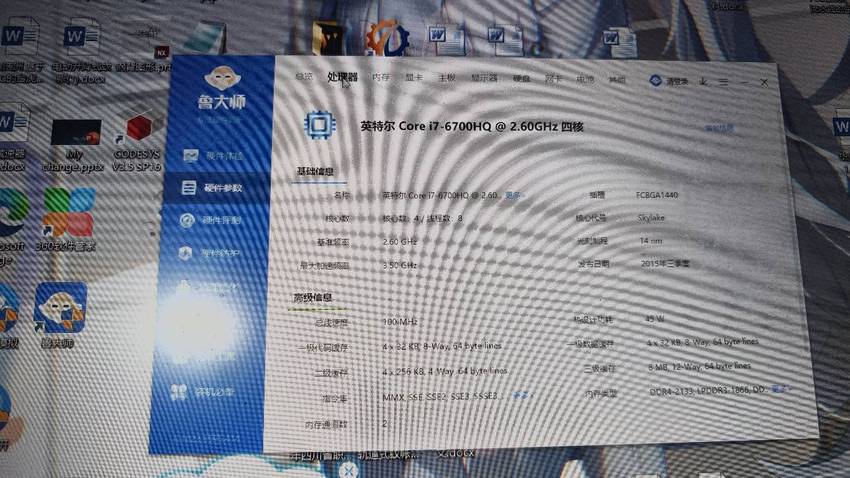Open 硬件体检 in the sidebar
The image size is (850, 478).
tap(213, 156)
